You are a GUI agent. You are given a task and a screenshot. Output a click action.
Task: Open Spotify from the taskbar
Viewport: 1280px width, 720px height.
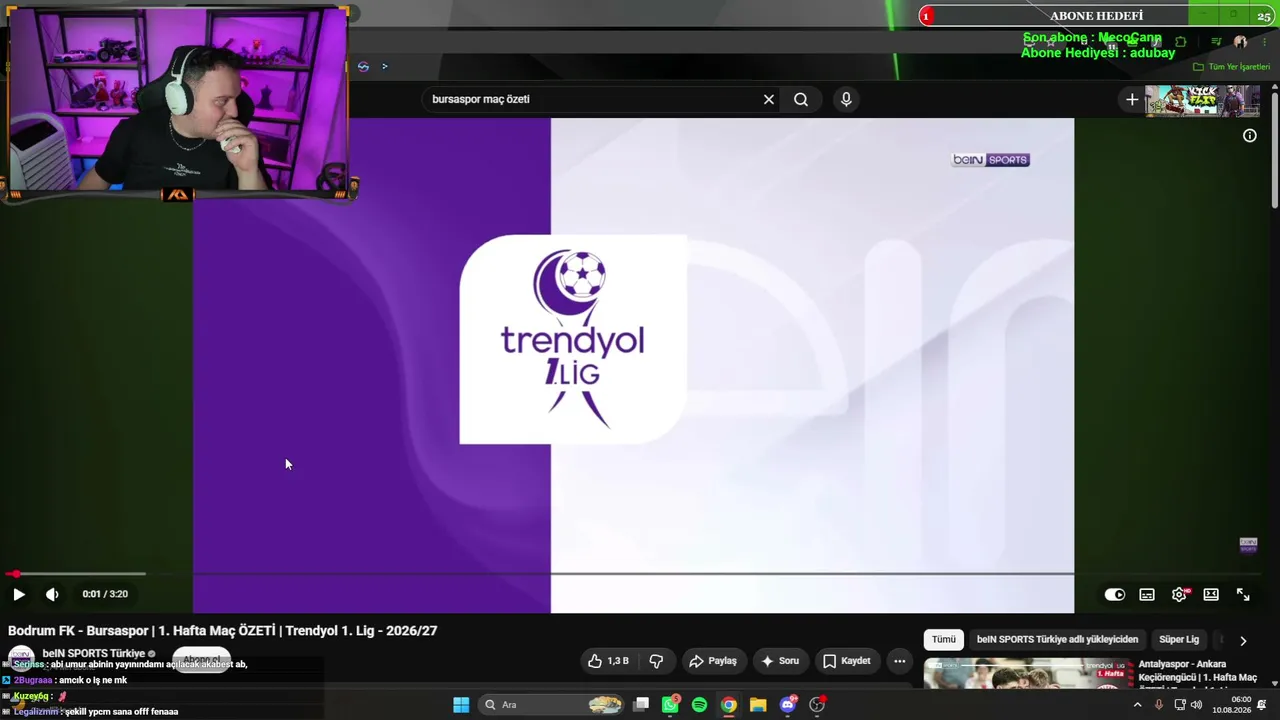pyautogui.click(x=699, y=705)
